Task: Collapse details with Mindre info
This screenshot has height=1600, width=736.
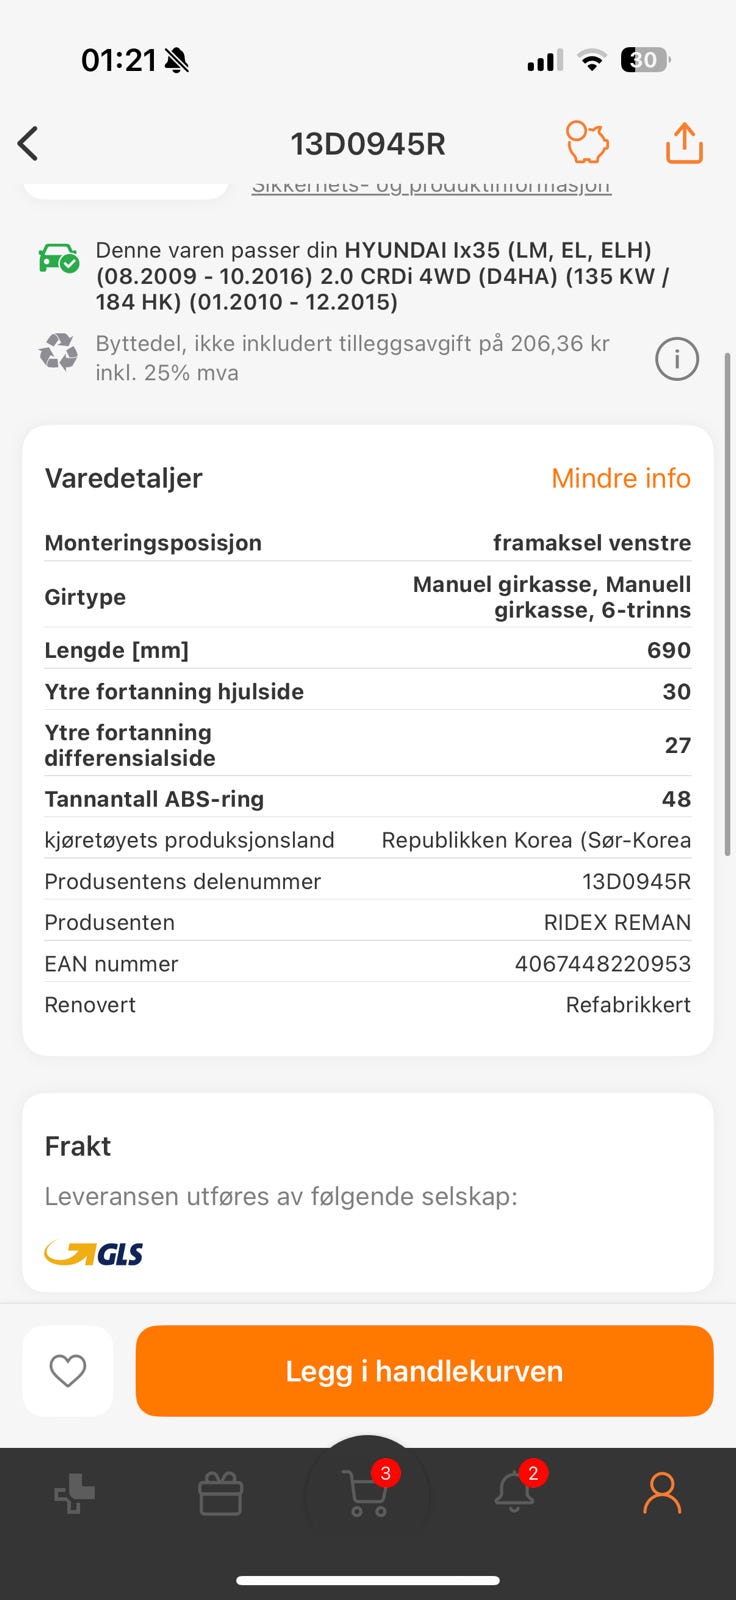Action: point(621,478)
